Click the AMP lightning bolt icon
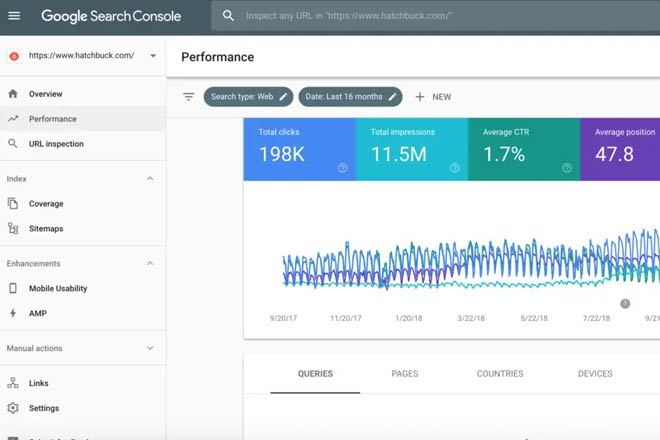 click(13, 313)
